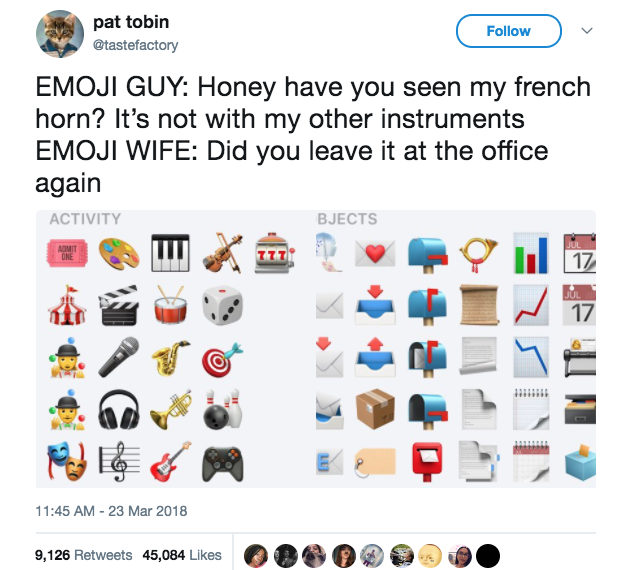The image size is (632, 570).
Task: Select the violin emoji
Action: (222, 253)
